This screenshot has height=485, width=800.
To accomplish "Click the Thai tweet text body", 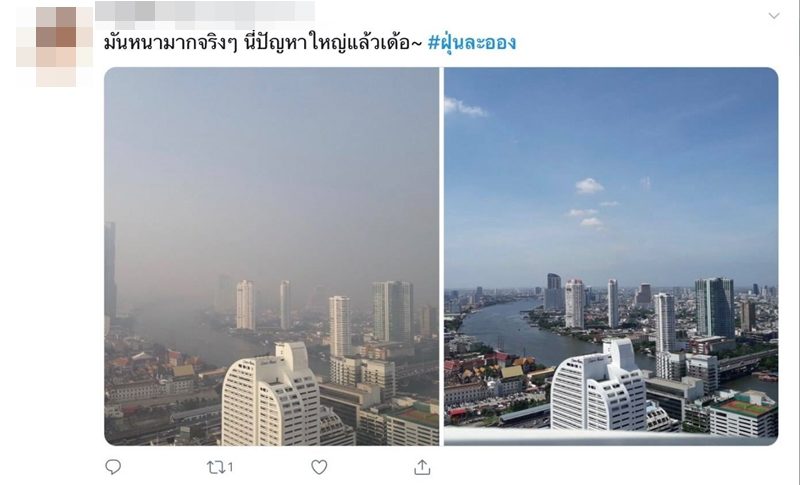I will pos(263,43).
